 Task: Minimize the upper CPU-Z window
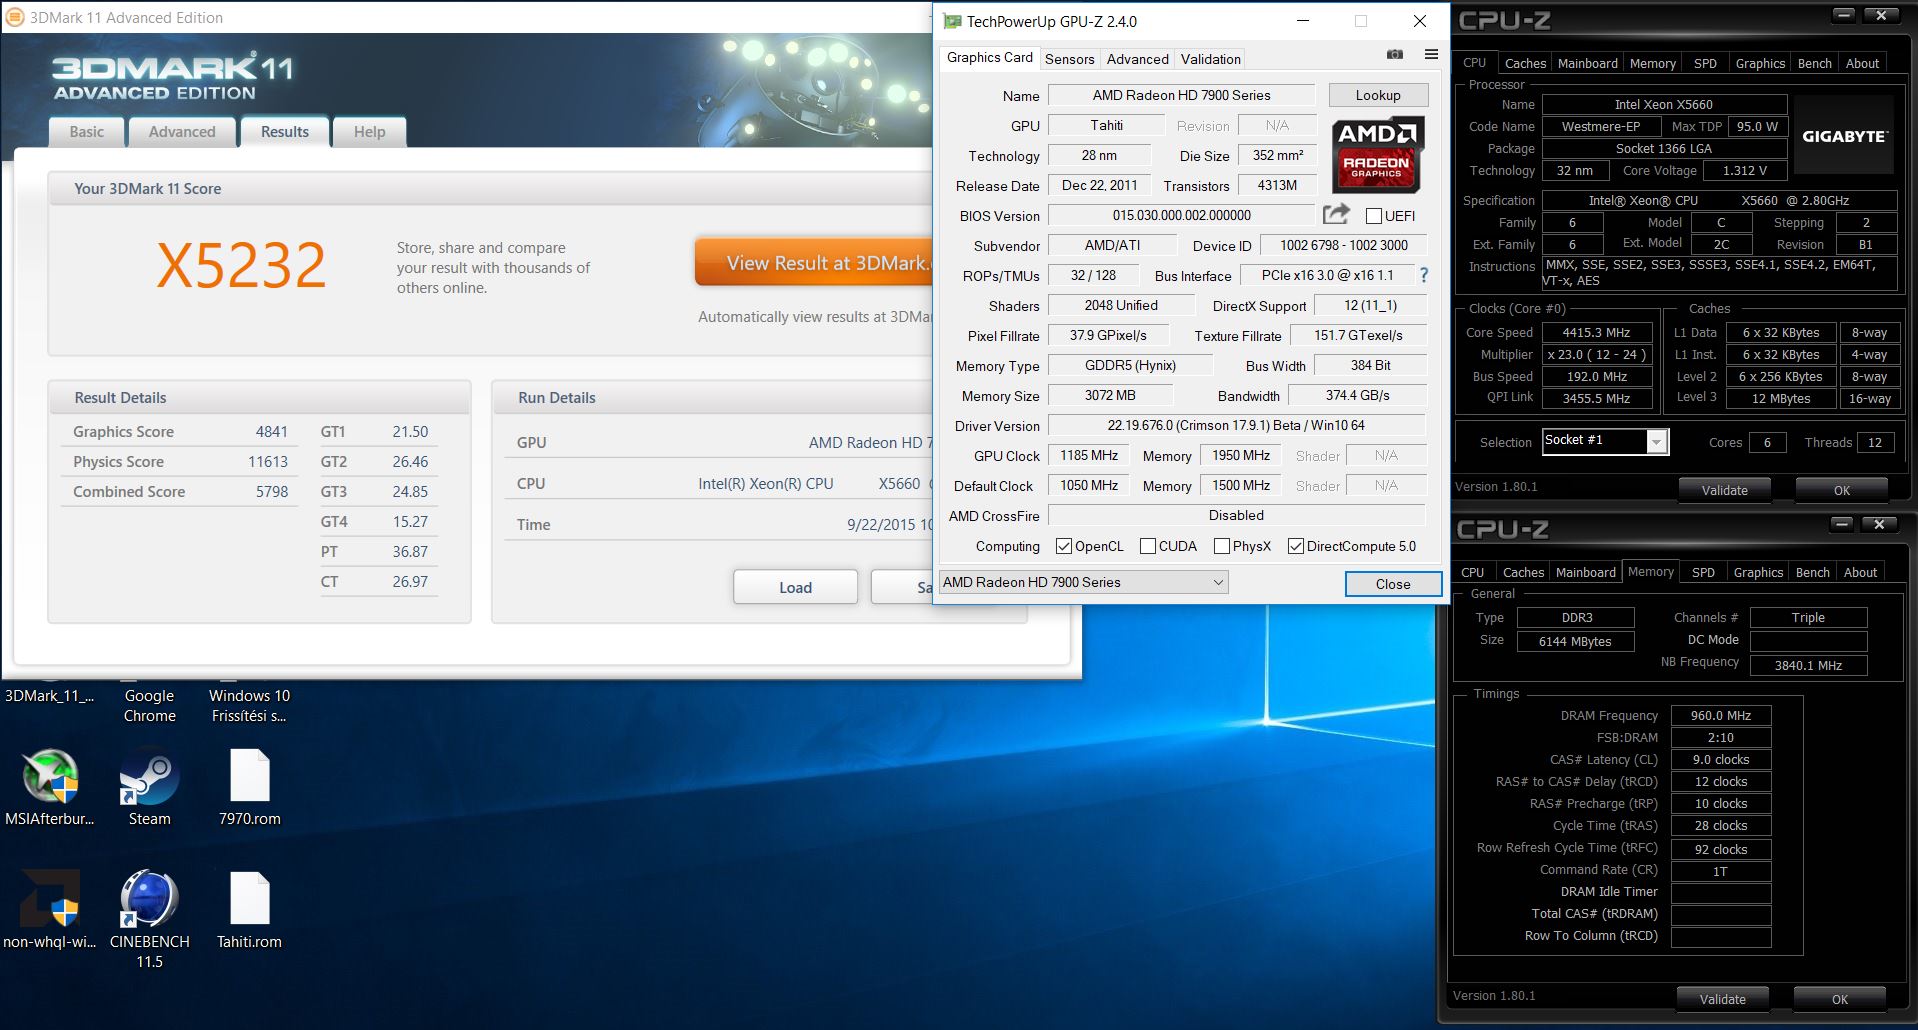[x=1845, y=15]
